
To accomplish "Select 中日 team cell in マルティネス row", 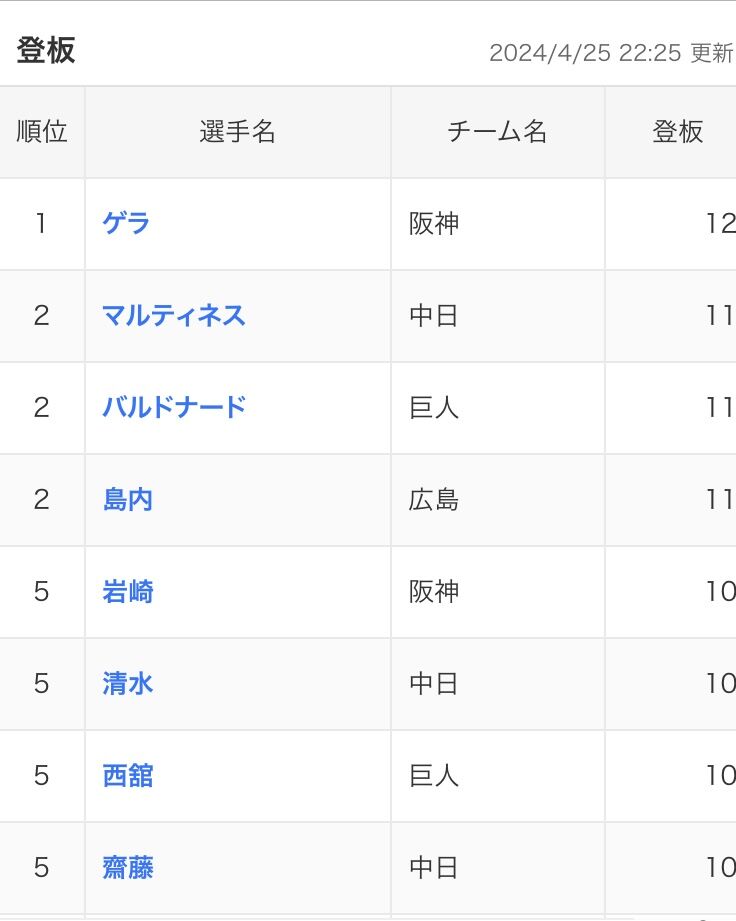I will tap(434, 315).
